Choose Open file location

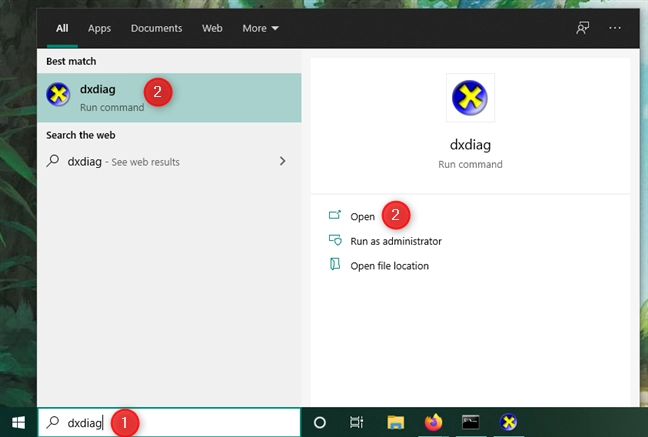pyautogui.click(x=389, y=266)
